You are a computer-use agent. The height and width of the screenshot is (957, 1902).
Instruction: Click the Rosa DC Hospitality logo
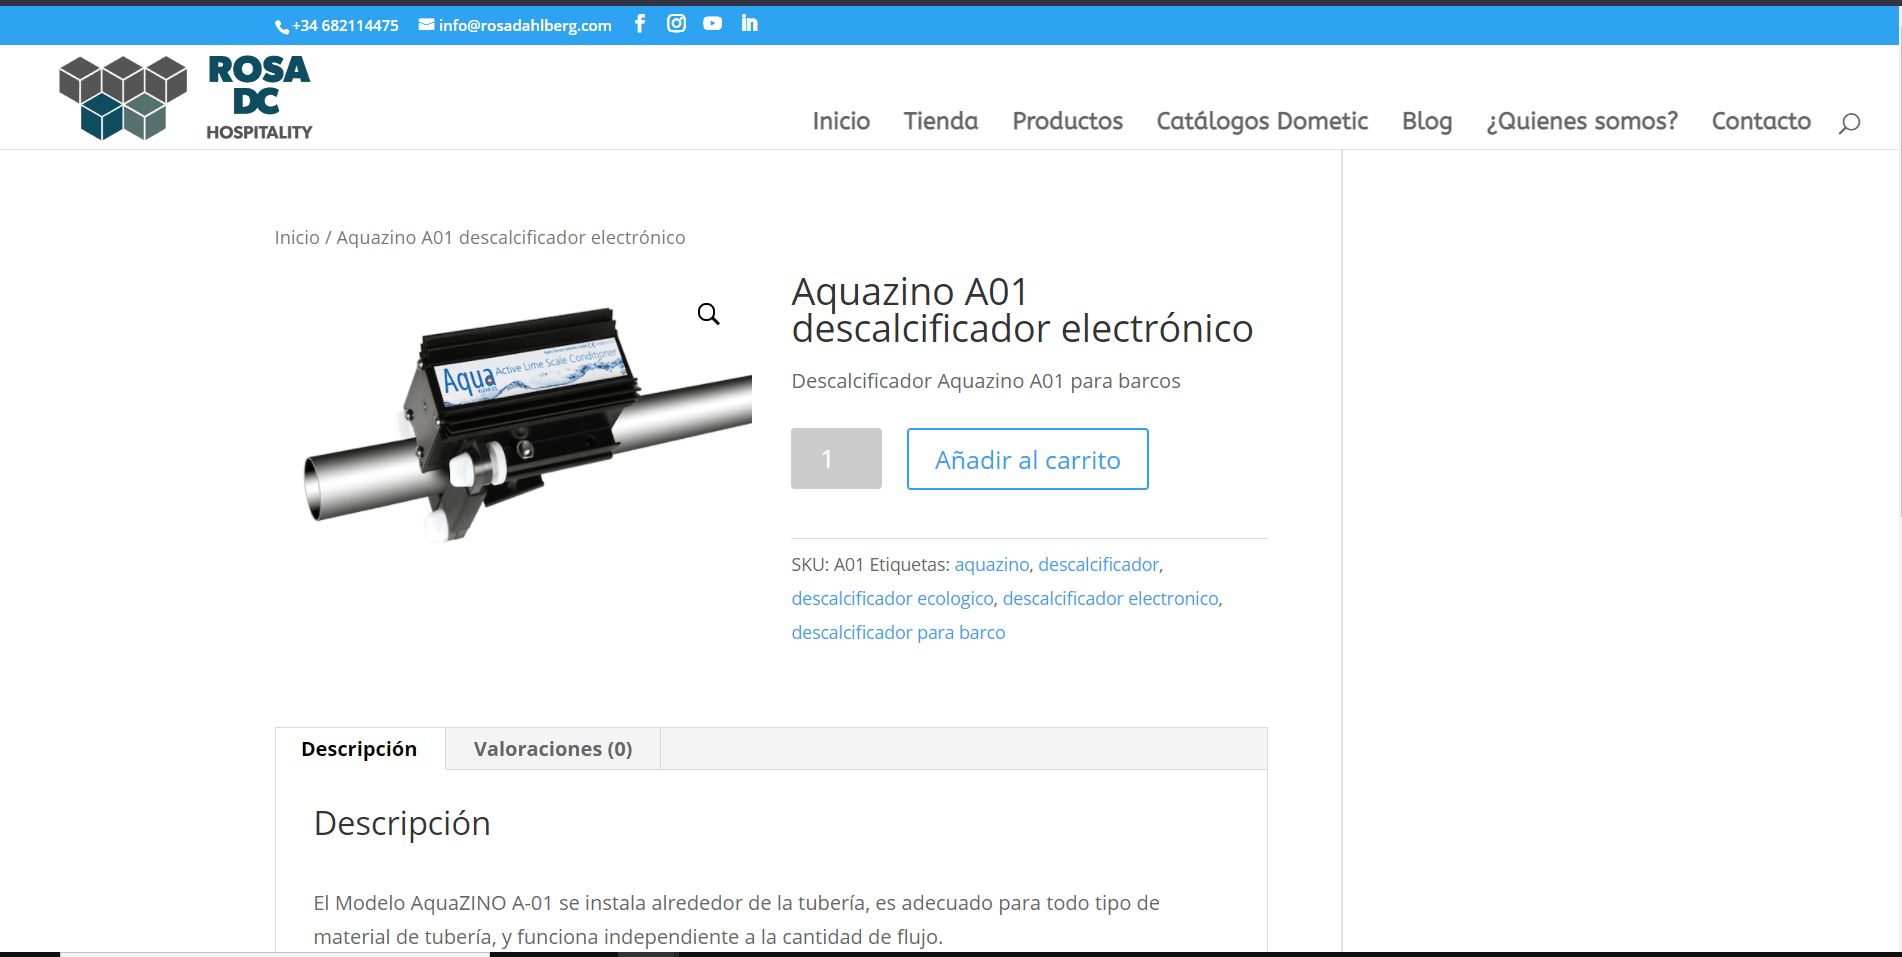tap(186, 98)
